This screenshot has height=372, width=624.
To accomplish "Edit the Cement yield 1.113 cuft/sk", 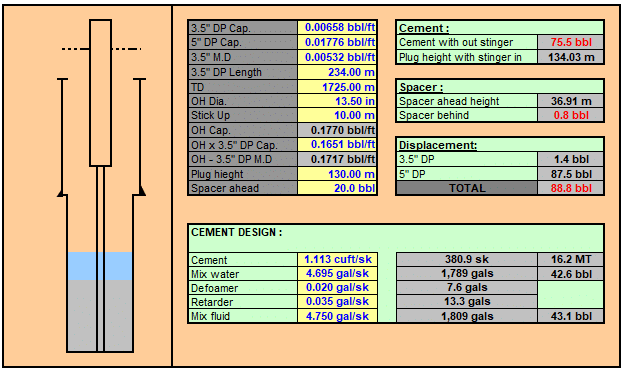I will click(337, 259).
